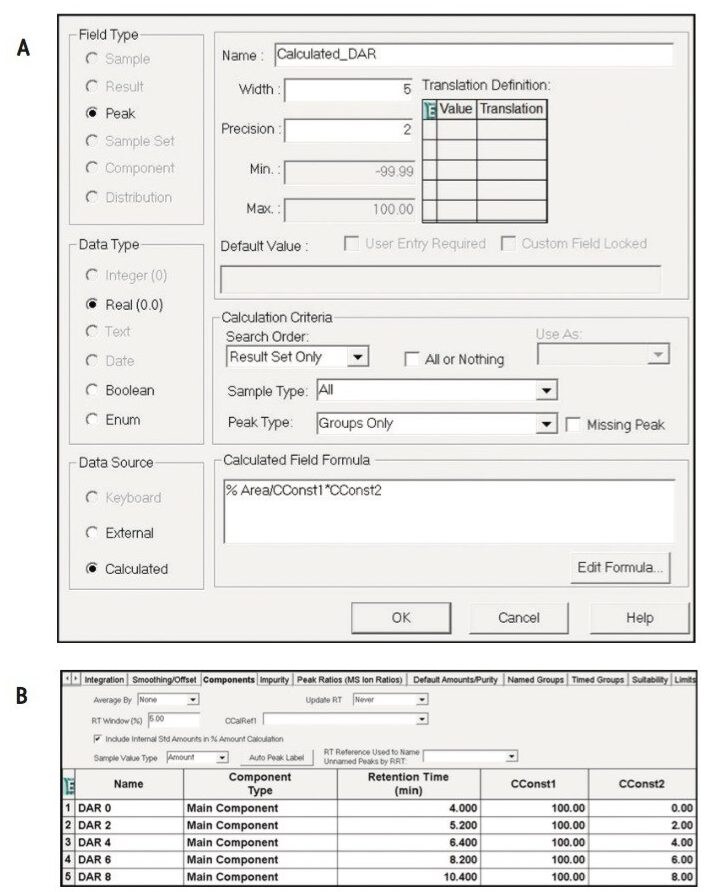Image resolution: width=722 pixels, height=892 pixels.
Task: Click the CConst2 value 2.00 cell
Action: tap(642, 825)
